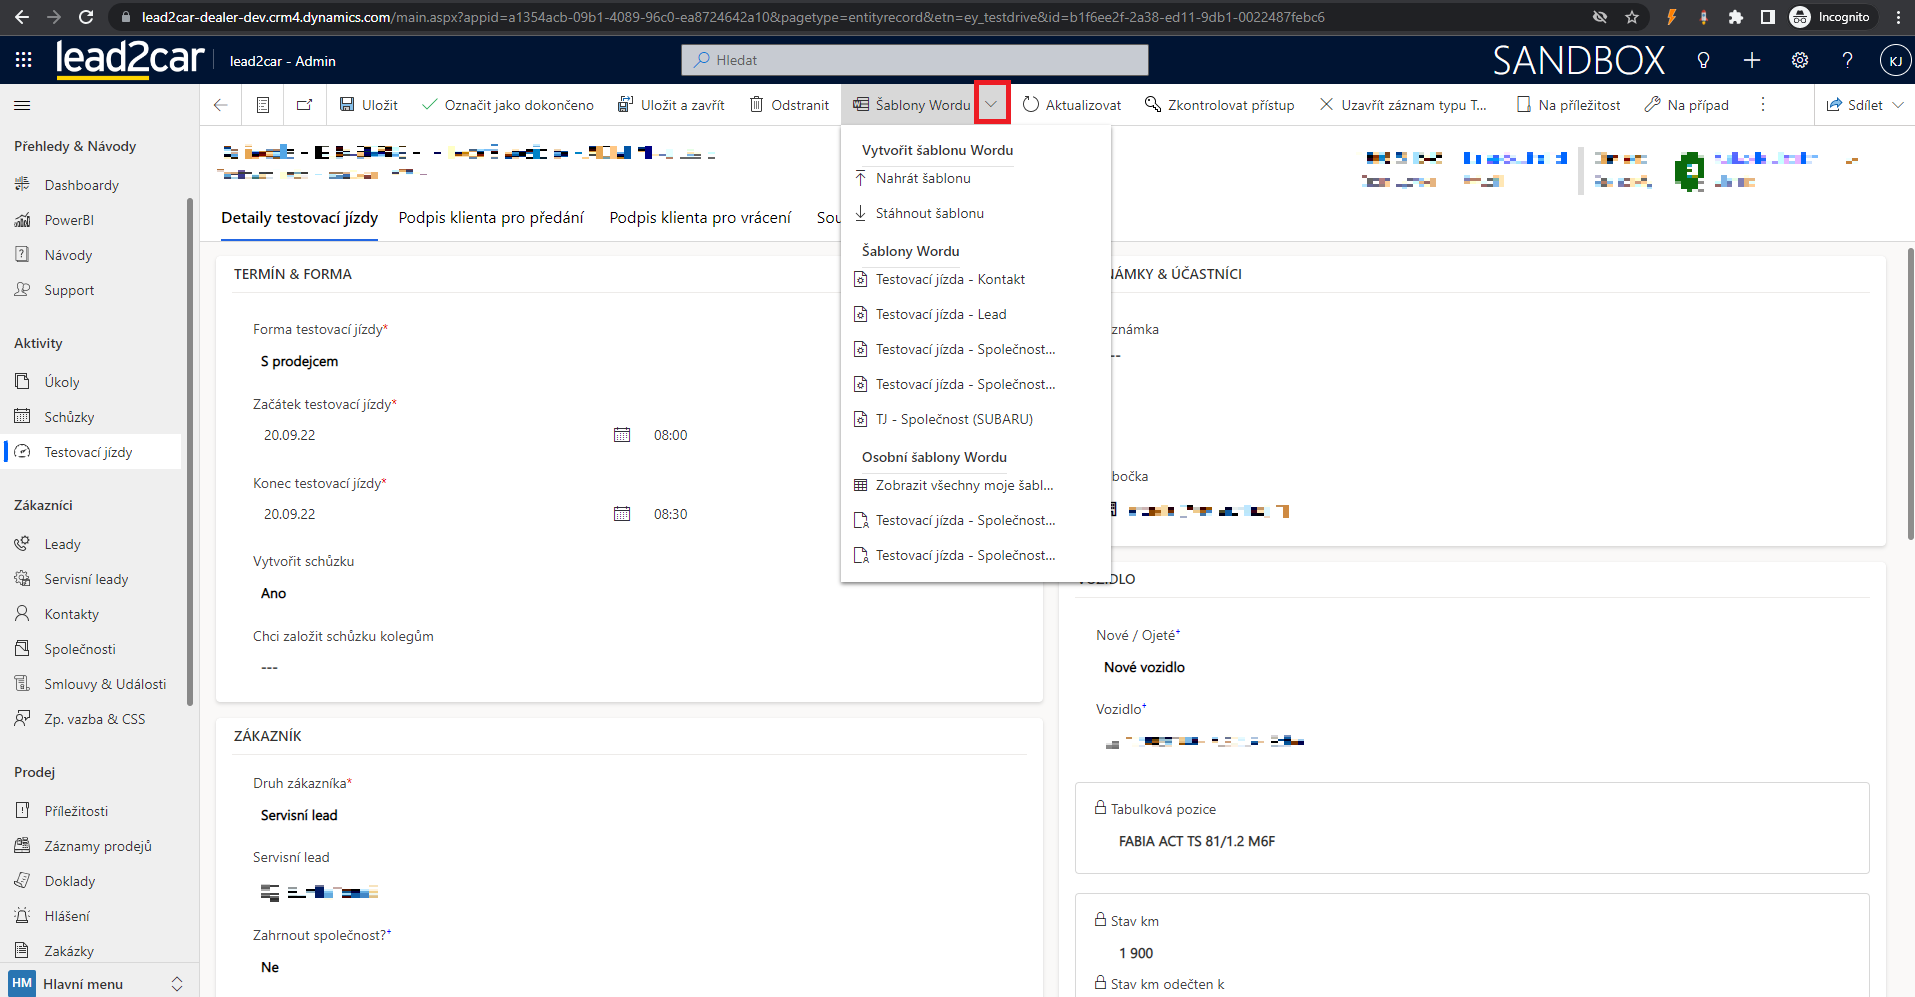The width and height of the screenshot is (1915, 997).
Task: Click Označit jako dokončeno button
Action: [x=508, y=105]
